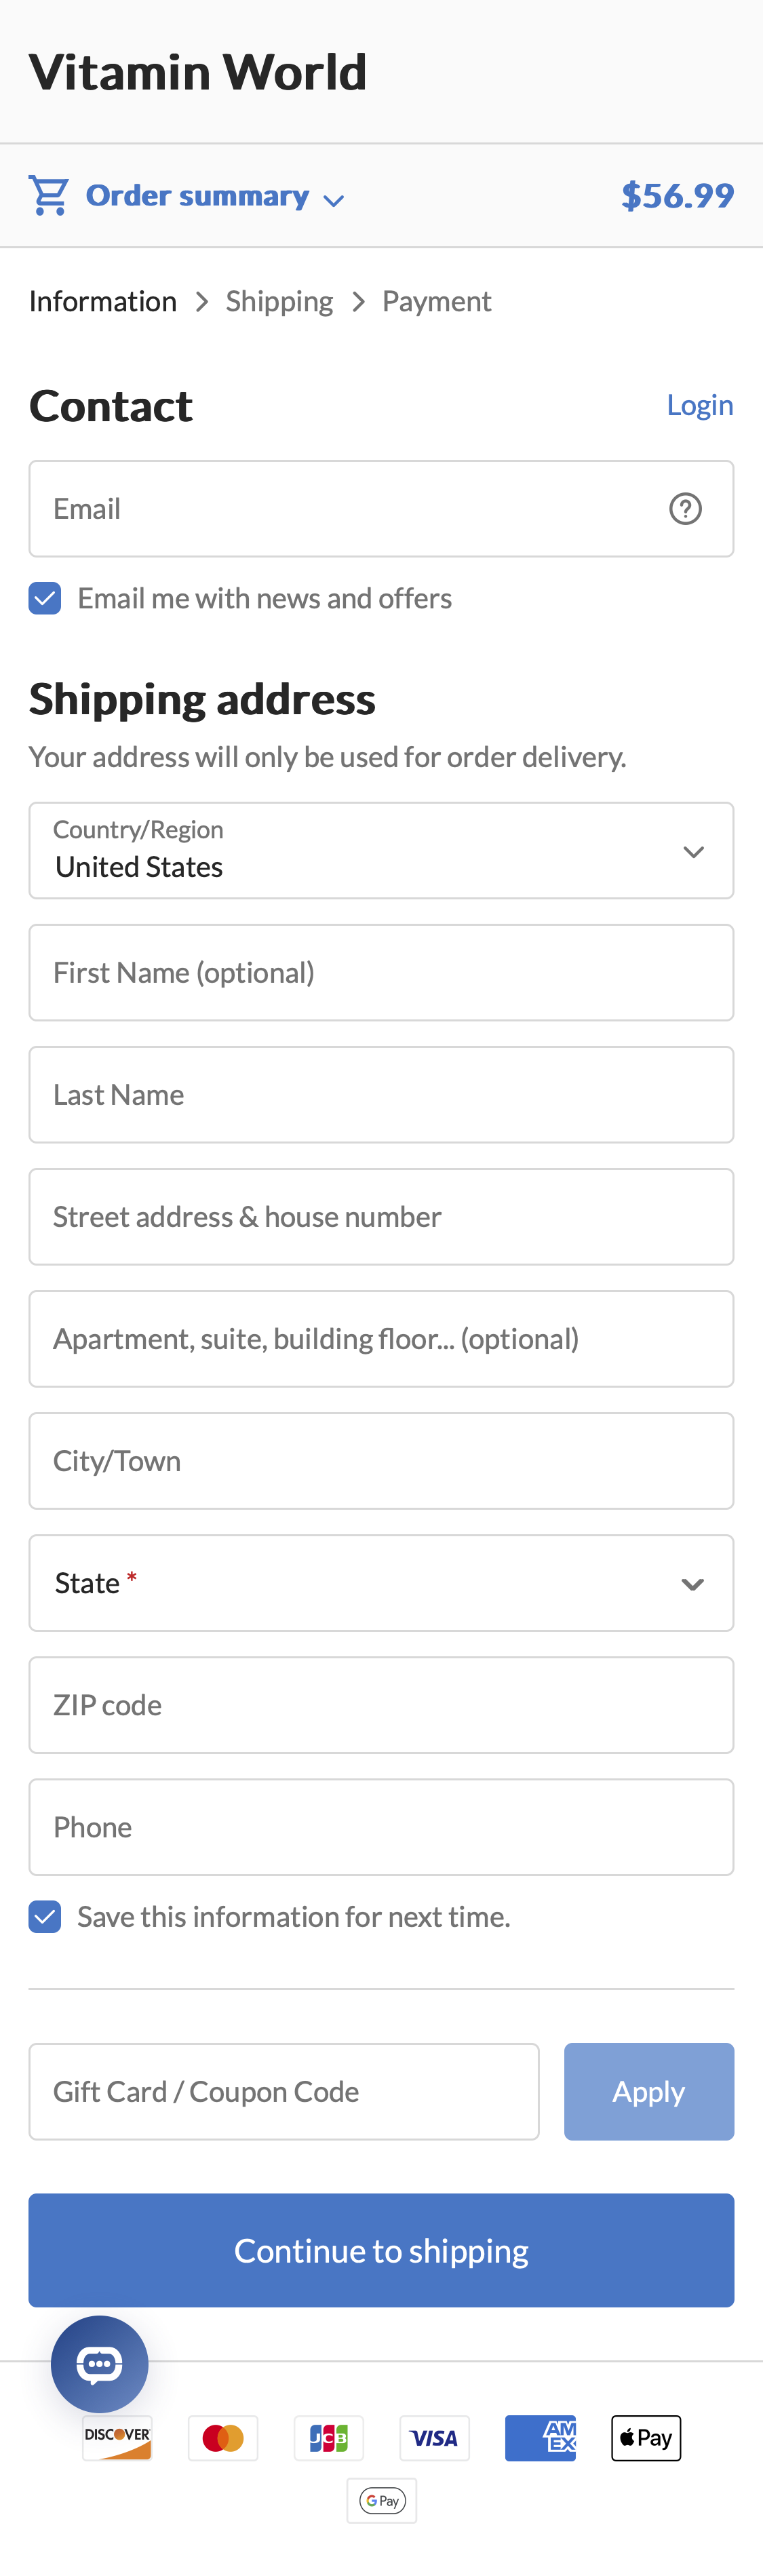The height and width of the screenshot is (2576, 763).
Task: Go to the Shipping breadcrumb step
Action: (279, 302)
